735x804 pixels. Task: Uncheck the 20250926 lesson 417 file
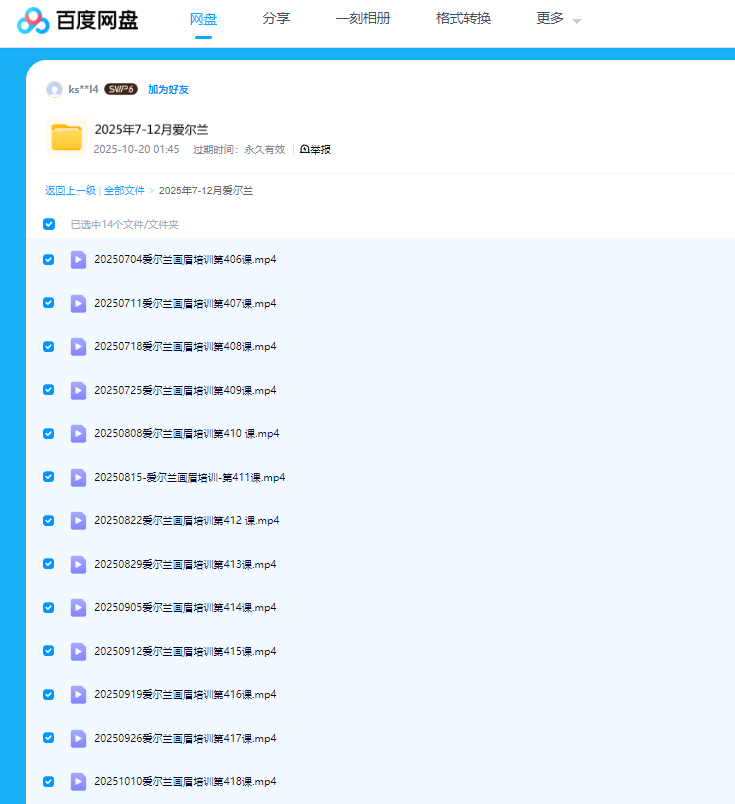tap(49, 737)
